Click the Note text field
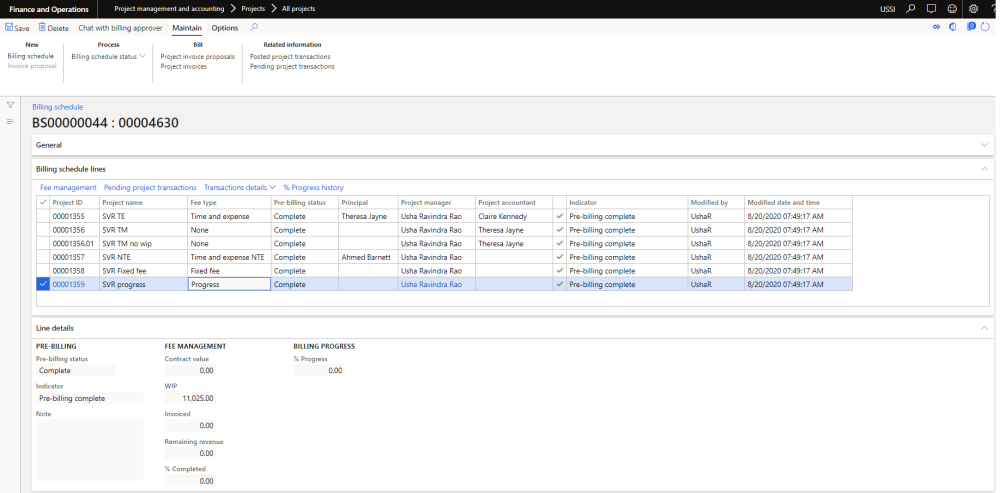Image resolution: width=1000 pixels, height=493 pixels. tap(88, 450)
